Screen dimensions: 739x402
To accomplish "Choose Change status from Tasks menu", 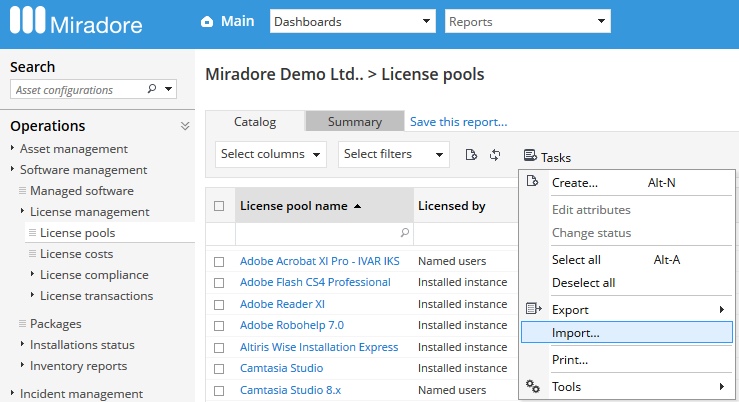I will click(591, 233).
